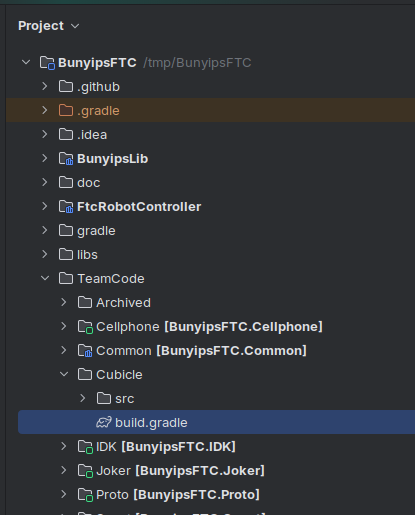Expand the src folder under Cubicle

pos(83,398)
